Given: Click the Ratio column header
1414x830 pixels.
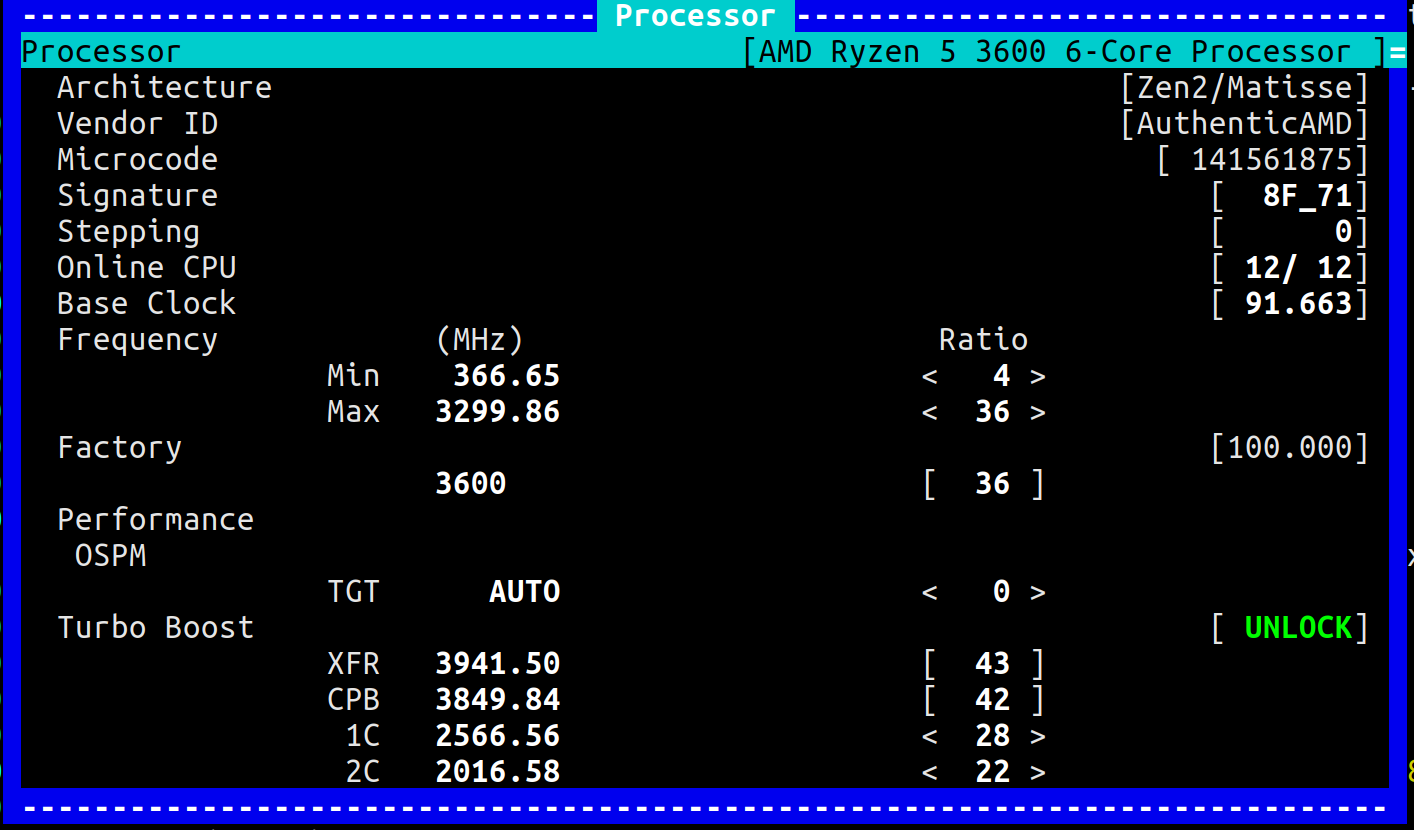Looking at the screenshot, I should [x=983, y=340].
